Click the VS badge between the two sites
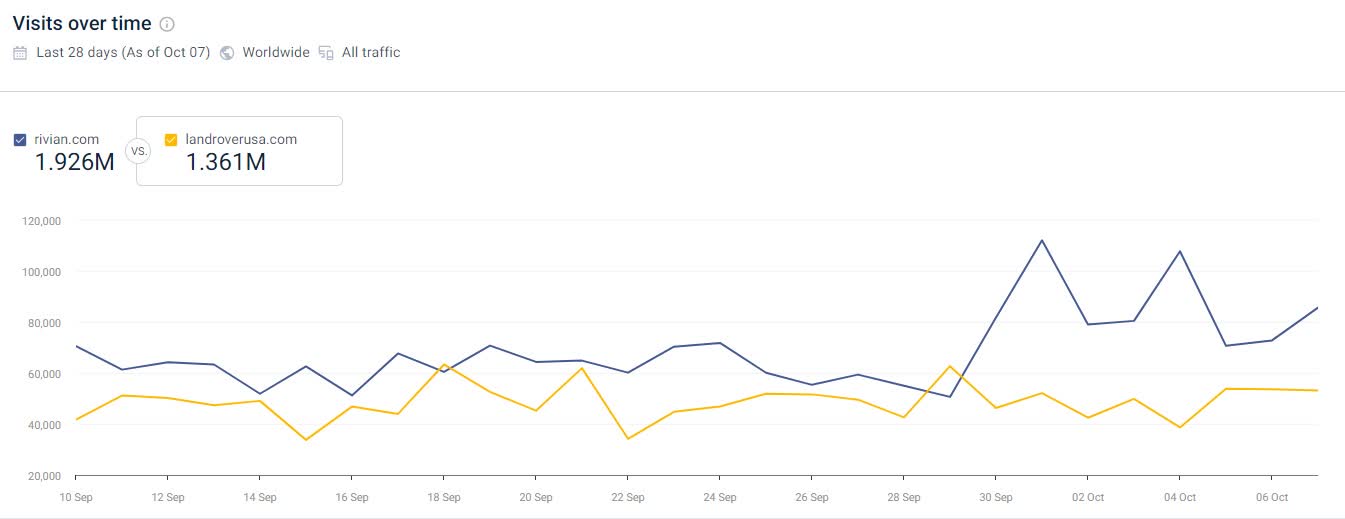Image resolution: width=1345 pixels, height=519 pixels. 138,150
